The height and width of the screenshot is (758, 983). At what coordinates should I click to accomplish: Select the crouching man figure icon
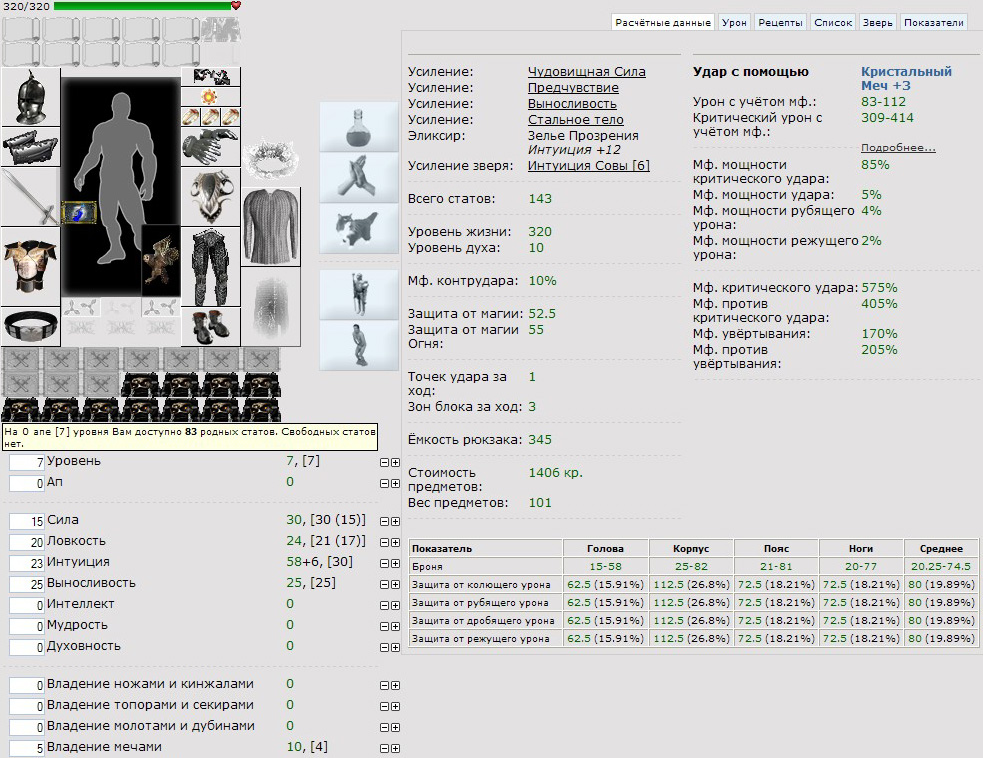[359, 345]
